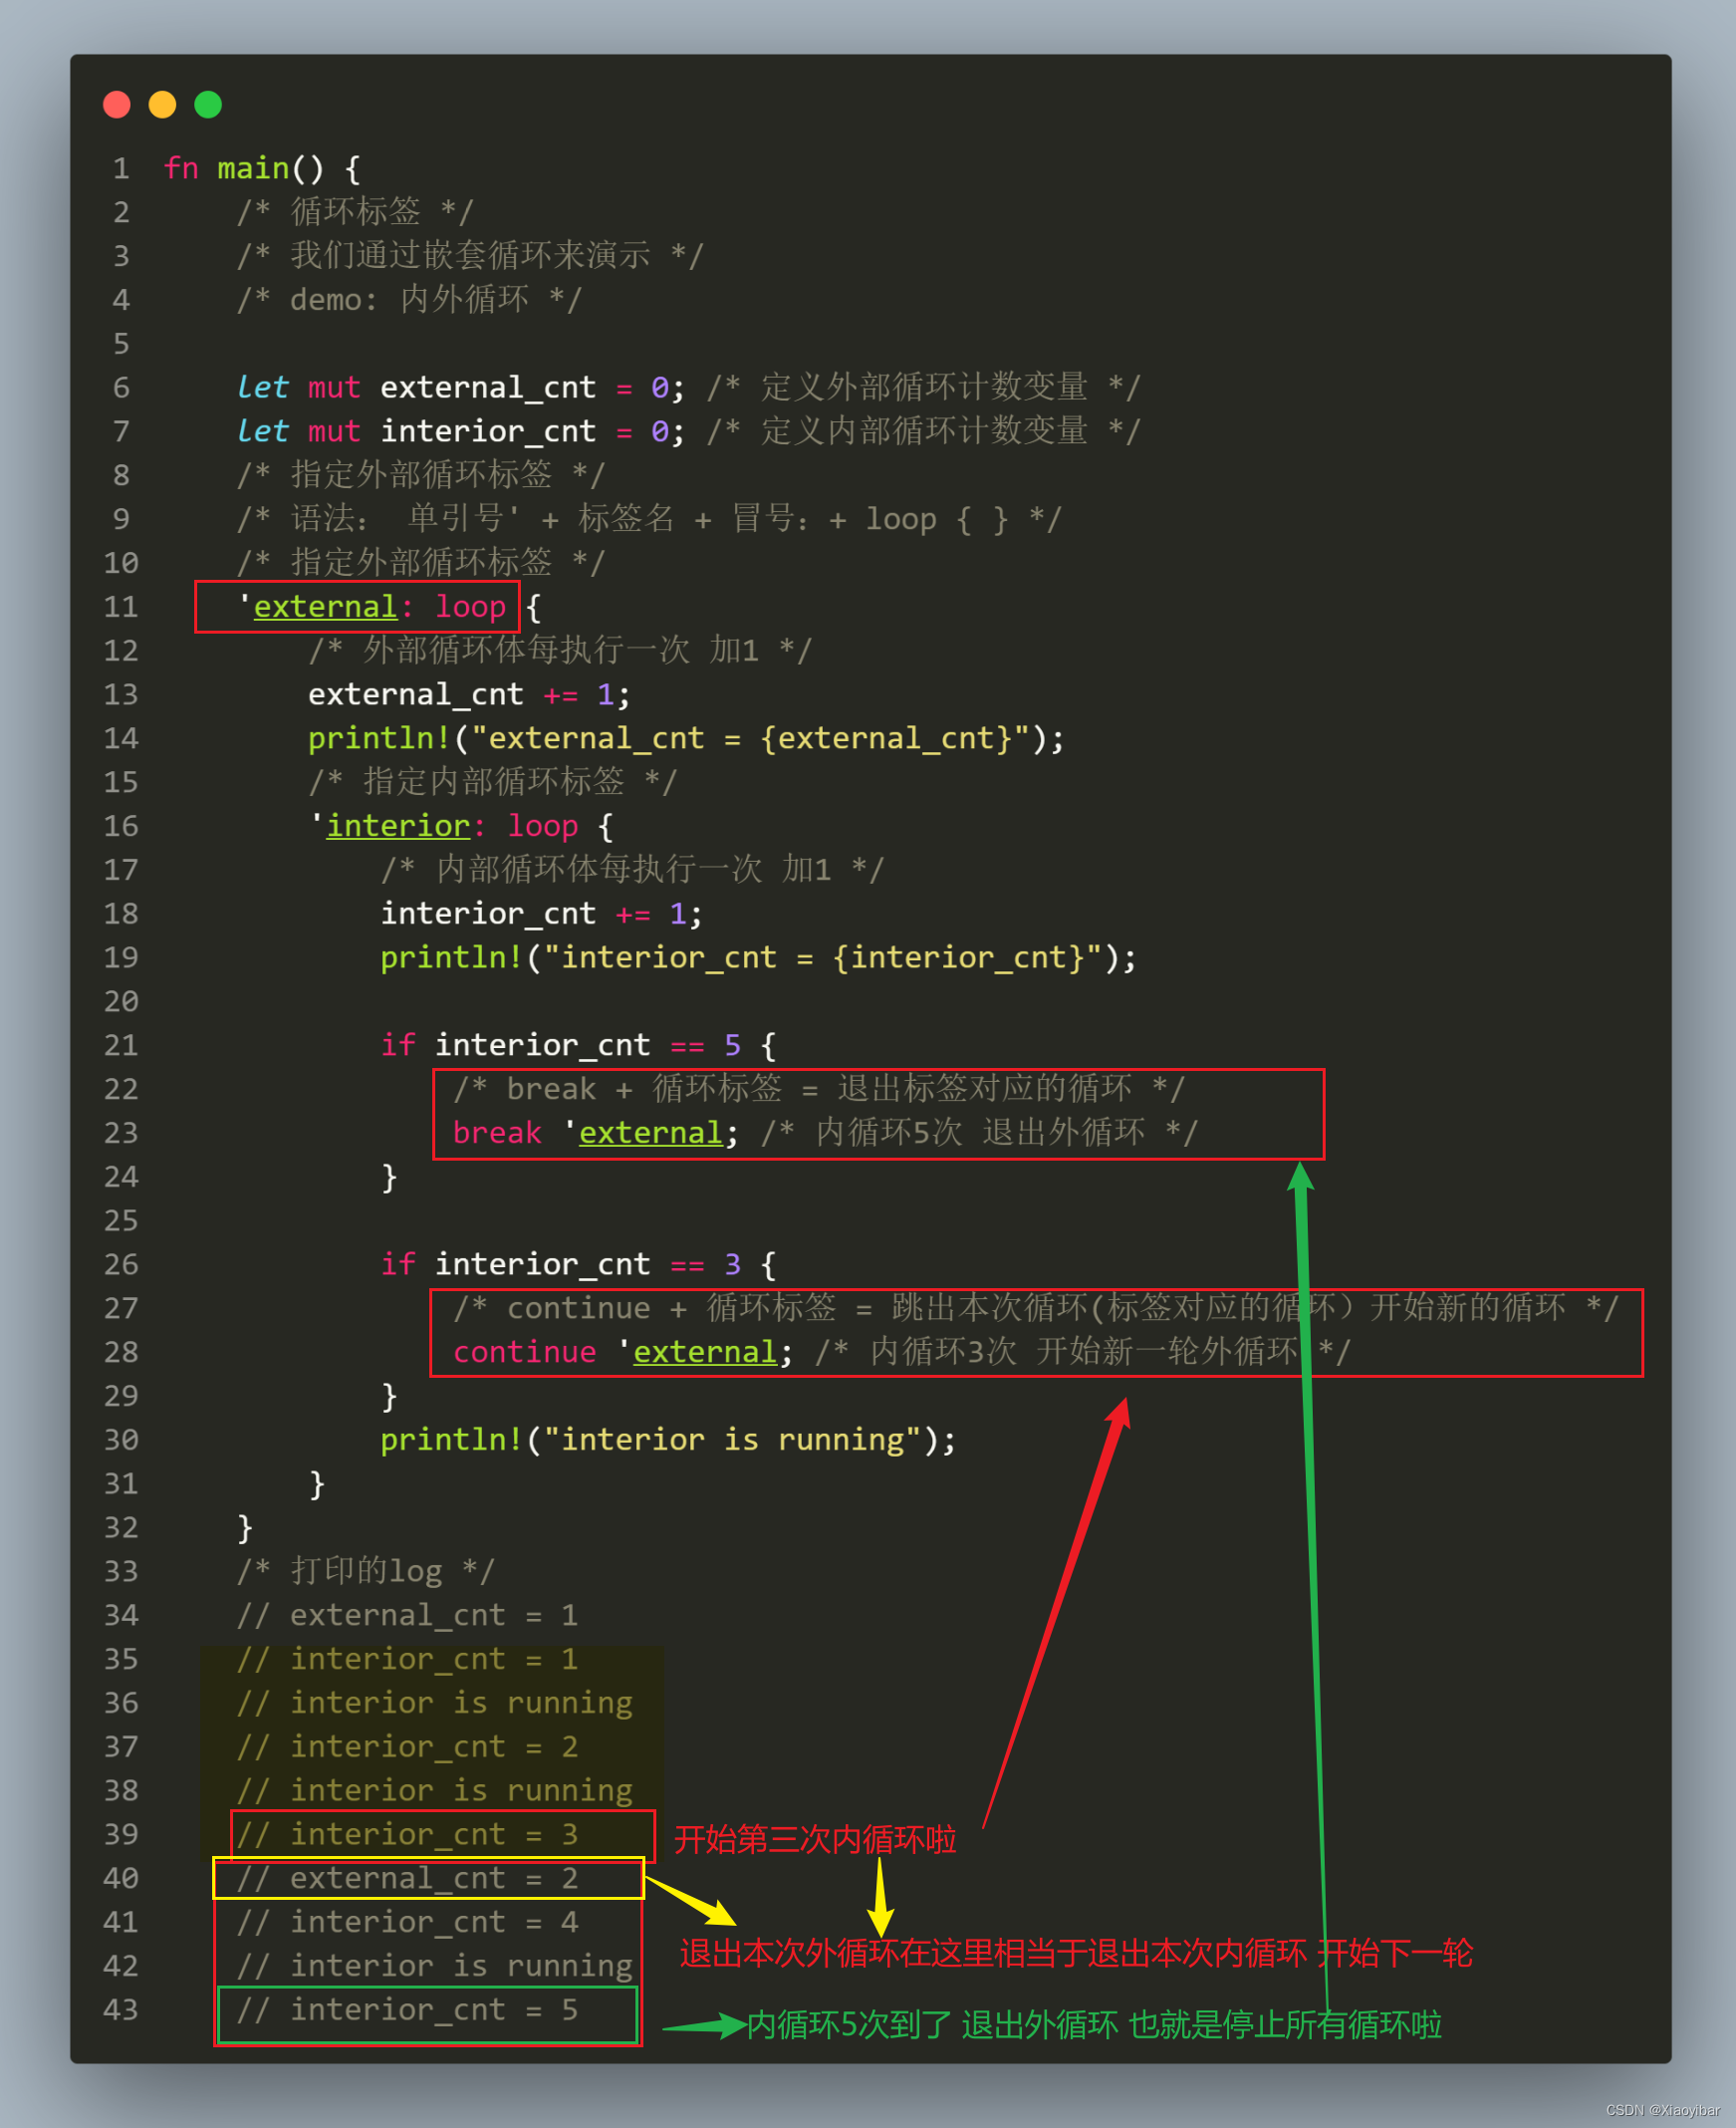Viewport: 1736px width, 2128px height.
Task: Select the comment '/* 循环标签 */'
Action: coord(354,212)
